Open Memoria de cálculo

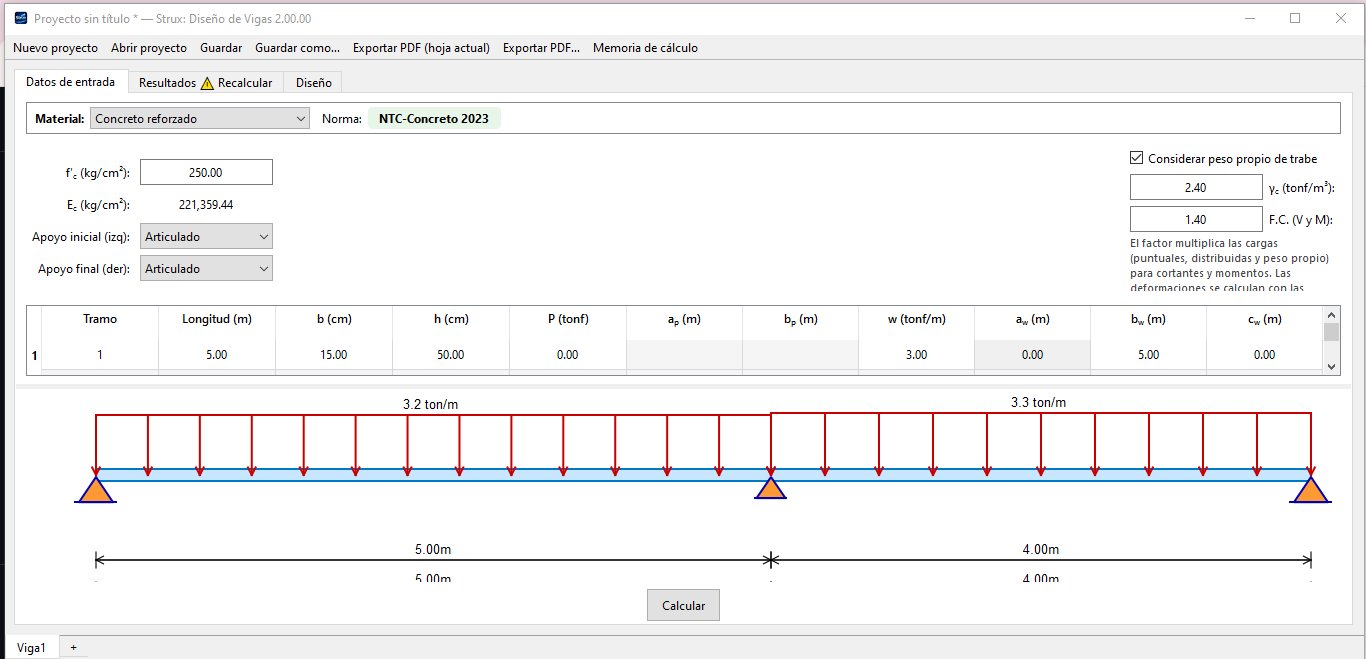coord(645,48)
